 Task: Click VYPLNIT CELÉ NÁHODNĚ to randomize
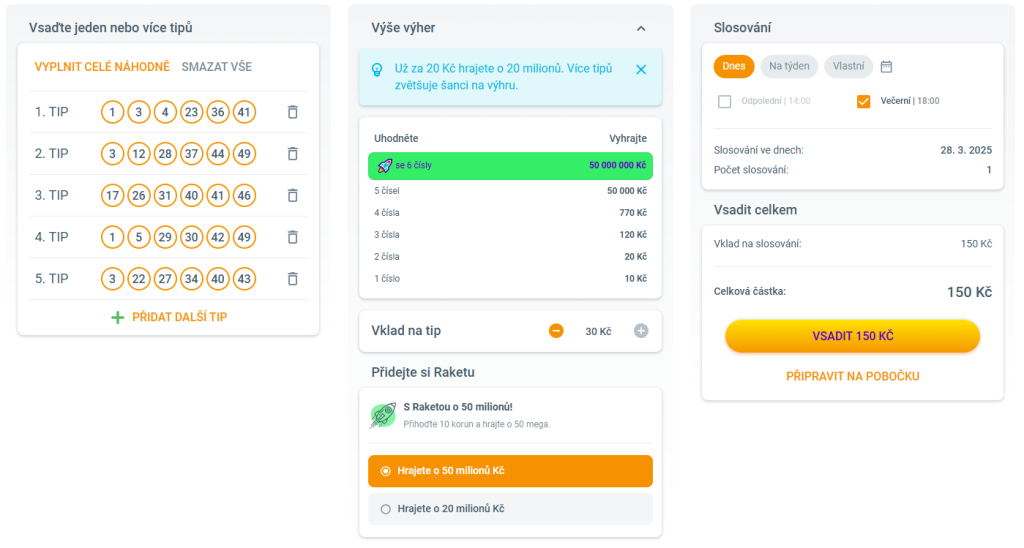point(102,67)
